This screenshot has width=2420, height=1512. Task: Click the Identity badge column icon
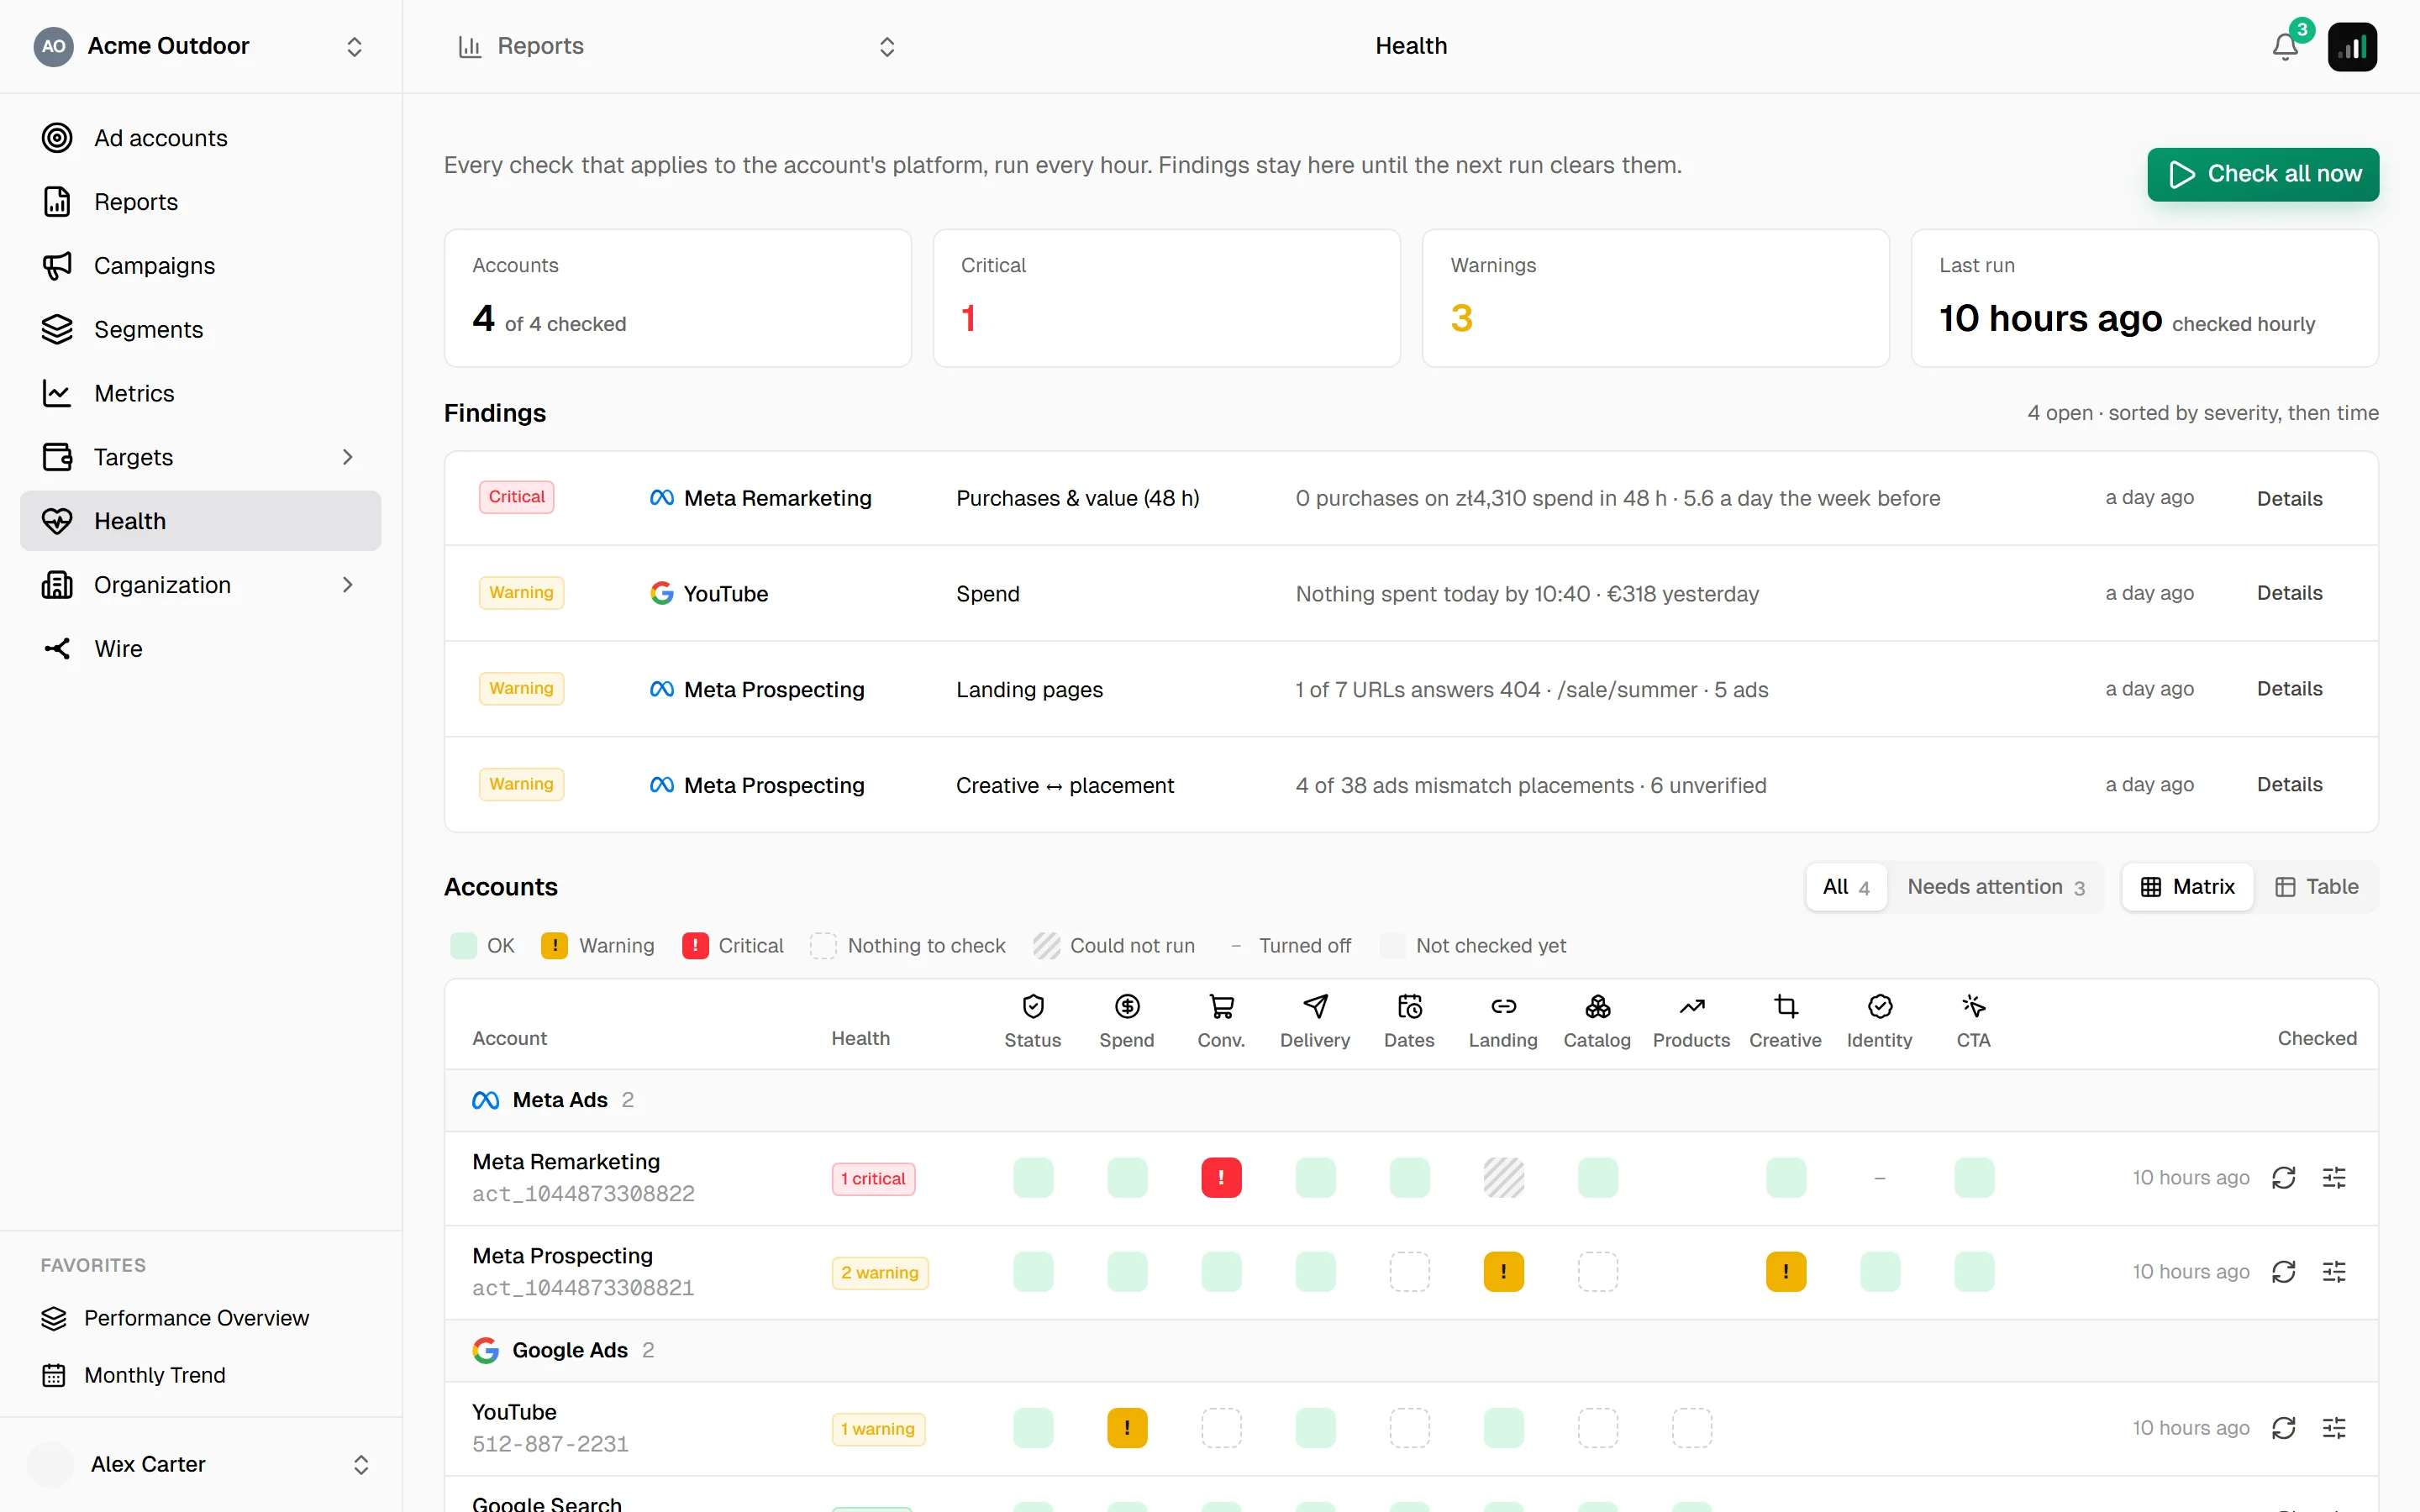coord(1879,1006)
